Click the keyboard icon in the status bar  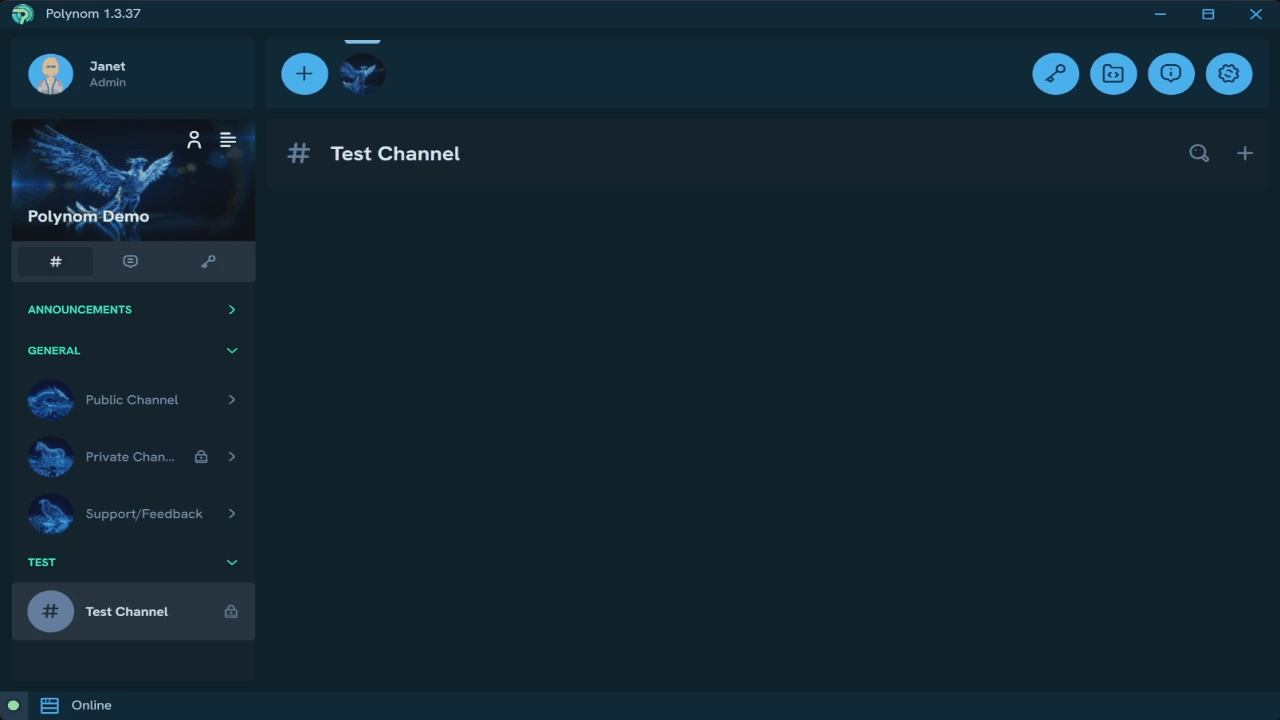[50, 705]
